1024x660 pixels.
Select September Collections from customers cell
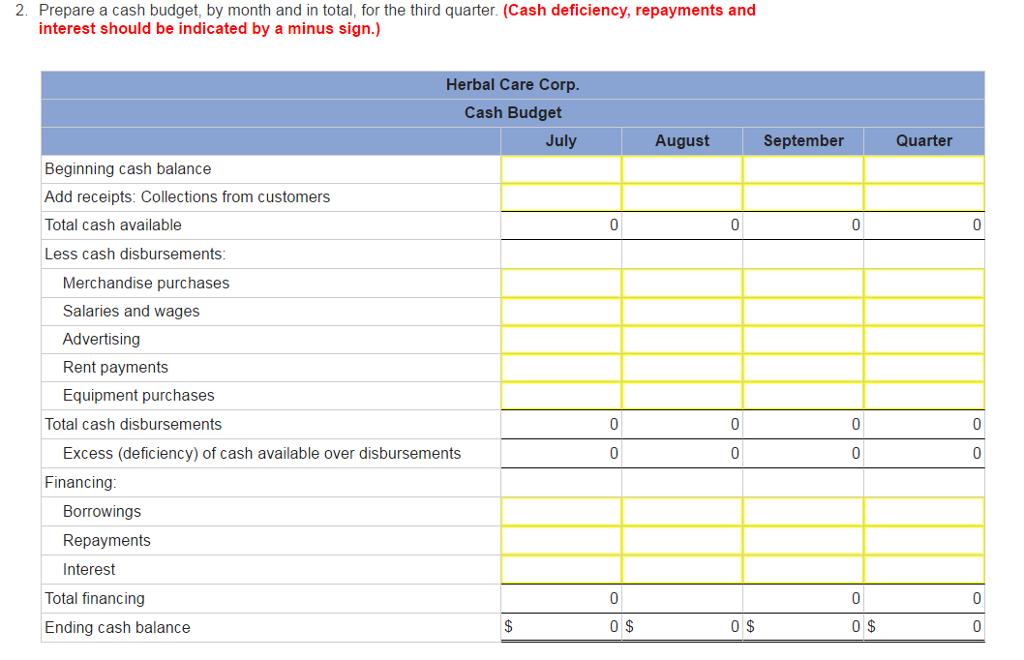click(x=803, y=197)
